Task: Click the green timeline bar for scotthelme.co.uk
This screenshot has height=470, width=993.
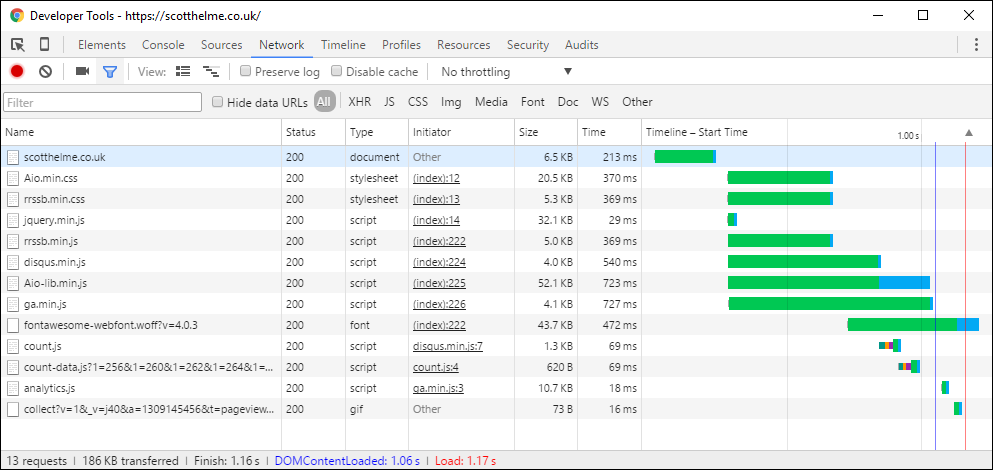Action: click(685, 157)
